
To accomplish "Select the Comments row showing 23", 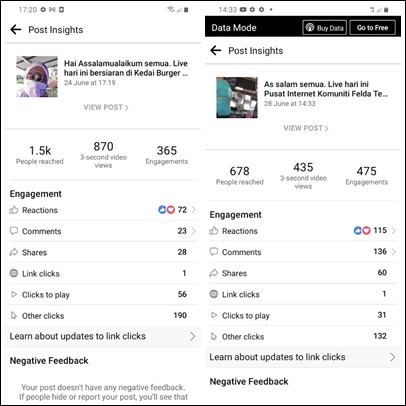I will (x=103, y=231).
